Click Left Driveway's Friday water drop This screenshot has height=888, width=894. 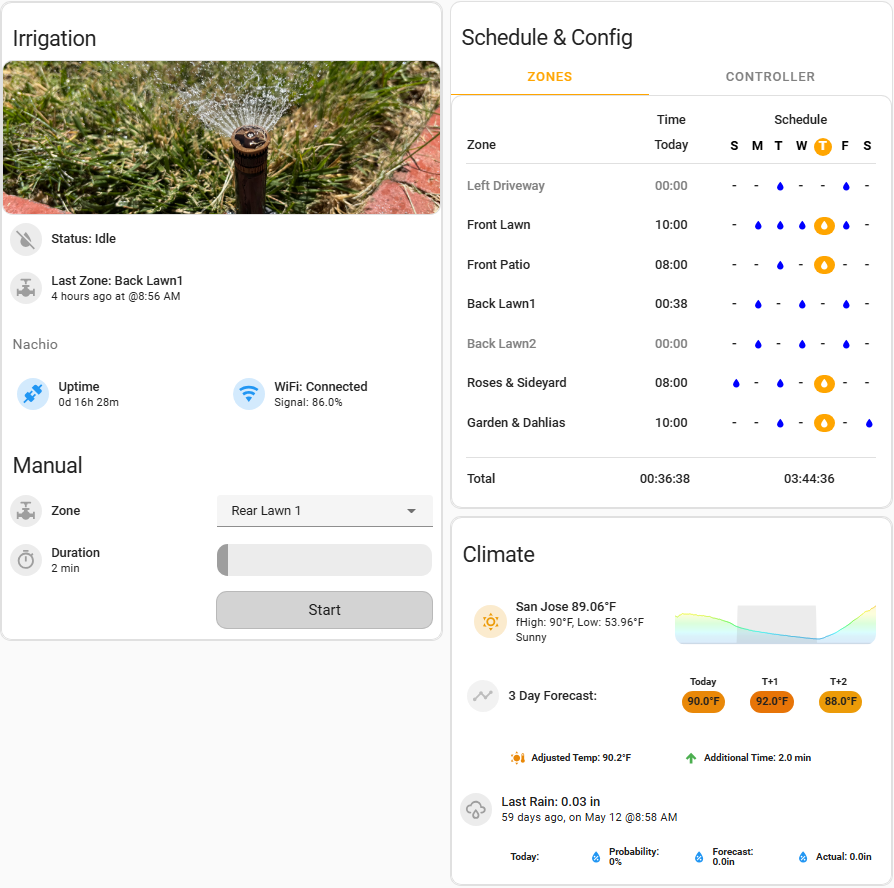(x=846, y=186)
